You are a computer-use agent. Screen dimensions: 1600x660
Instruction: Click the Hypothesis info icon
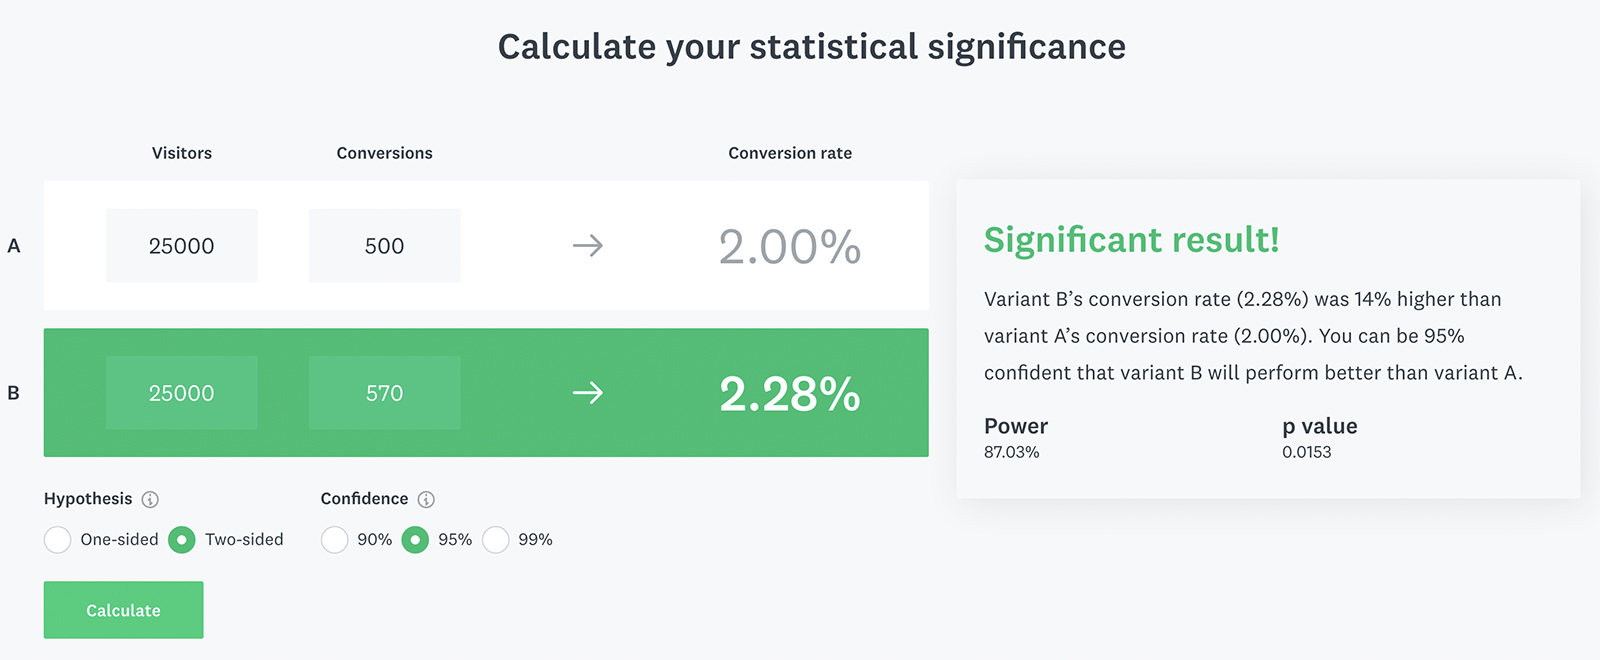150,499
